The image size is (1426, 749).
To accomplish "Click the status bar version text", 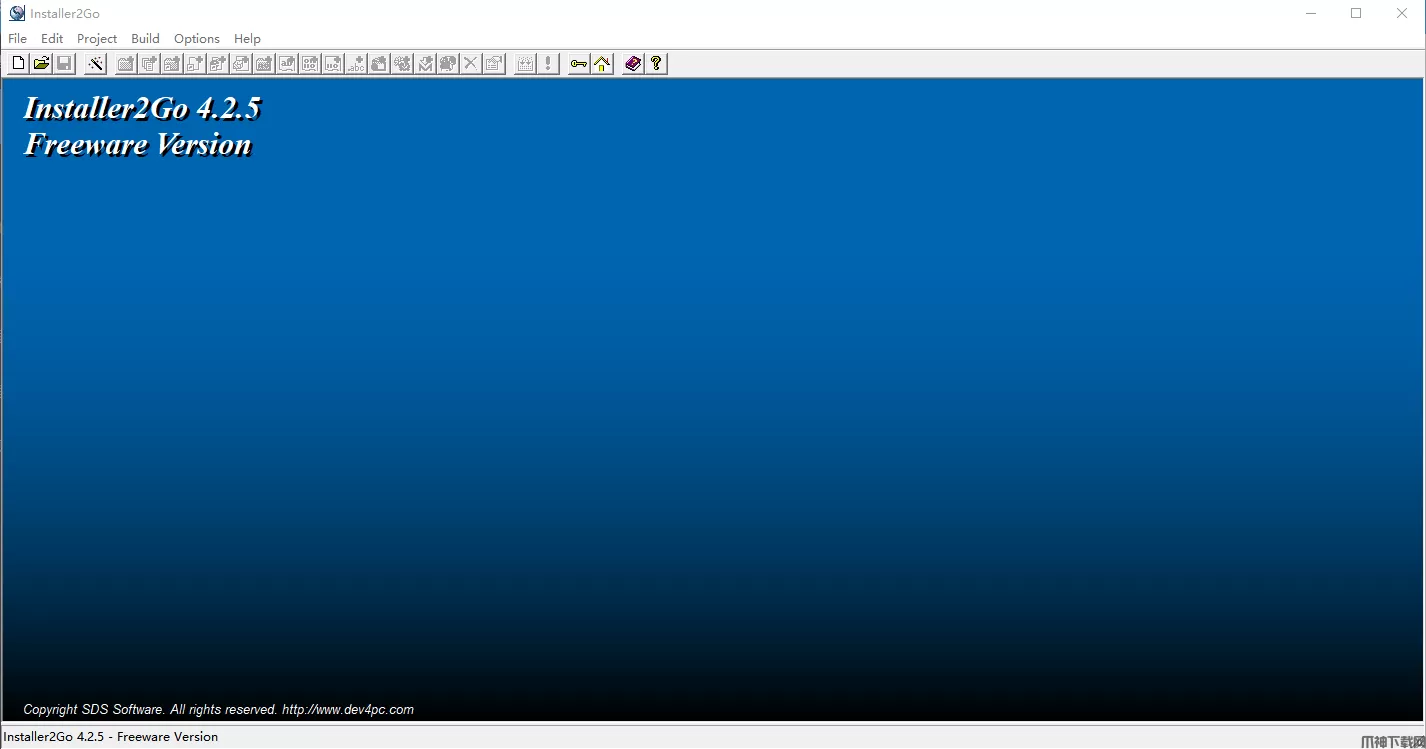I will pos(110,737).
